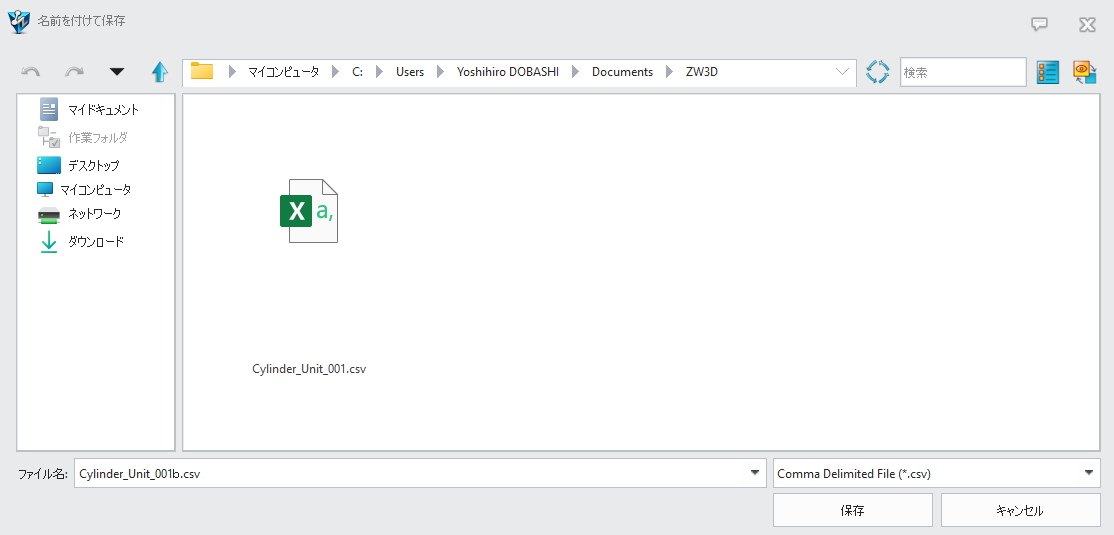Click the back navigation arrow
The height and width of the screenshot is (535, 1114).
pyautogui.click(x=31, y=72)
